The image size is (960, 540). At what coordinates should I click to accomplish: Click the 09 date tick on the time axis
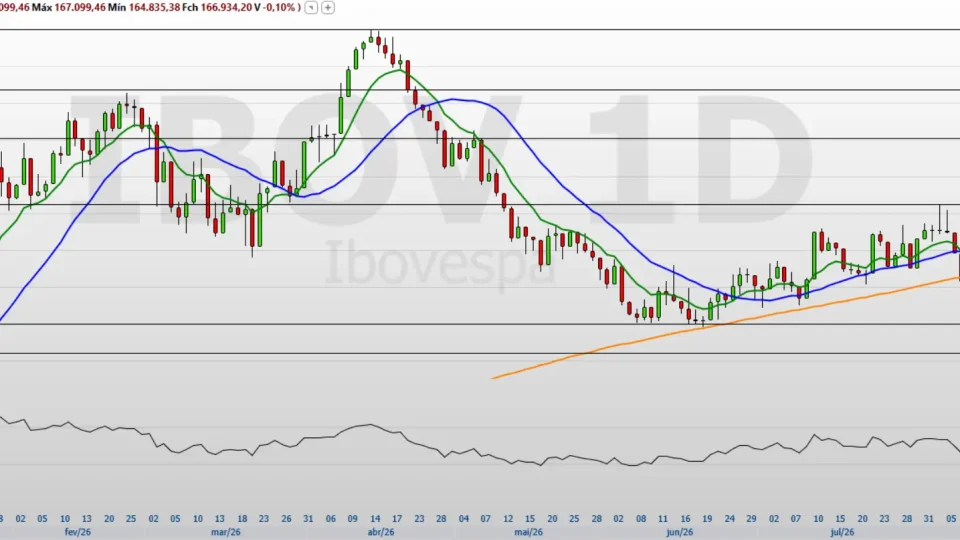point(352,519)
